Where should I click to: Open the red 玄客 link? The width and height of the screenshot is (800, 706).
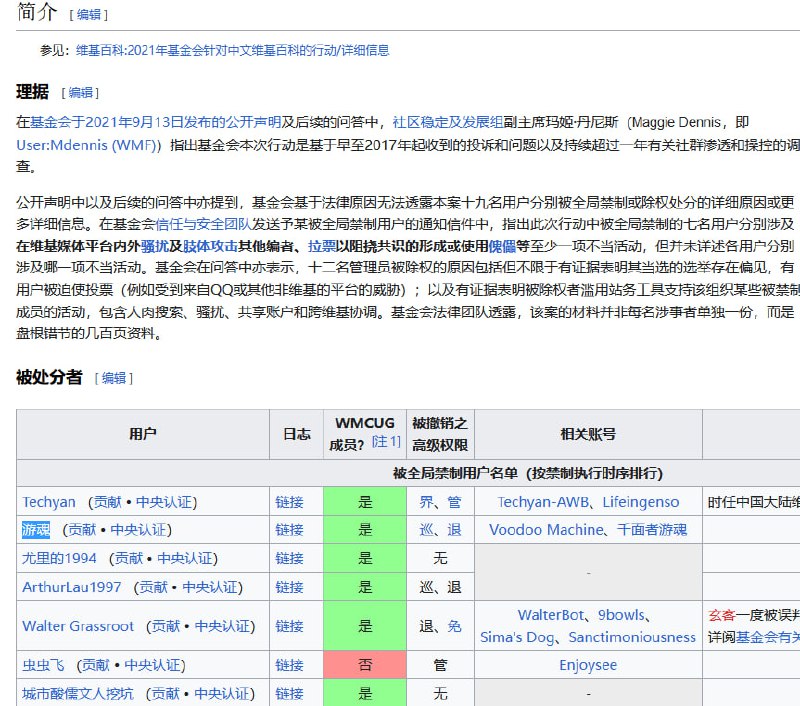(x=721, y=615)
